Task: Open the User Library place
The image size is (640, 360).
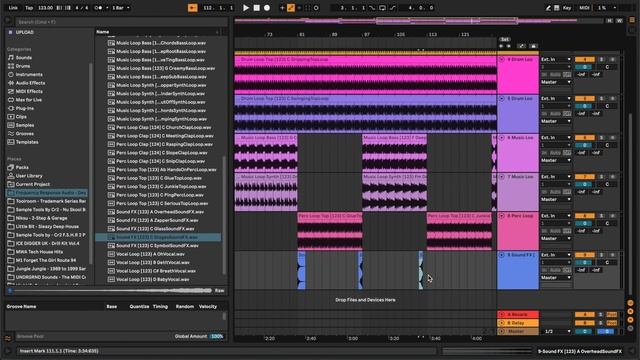Action: [x=29, y=176]
